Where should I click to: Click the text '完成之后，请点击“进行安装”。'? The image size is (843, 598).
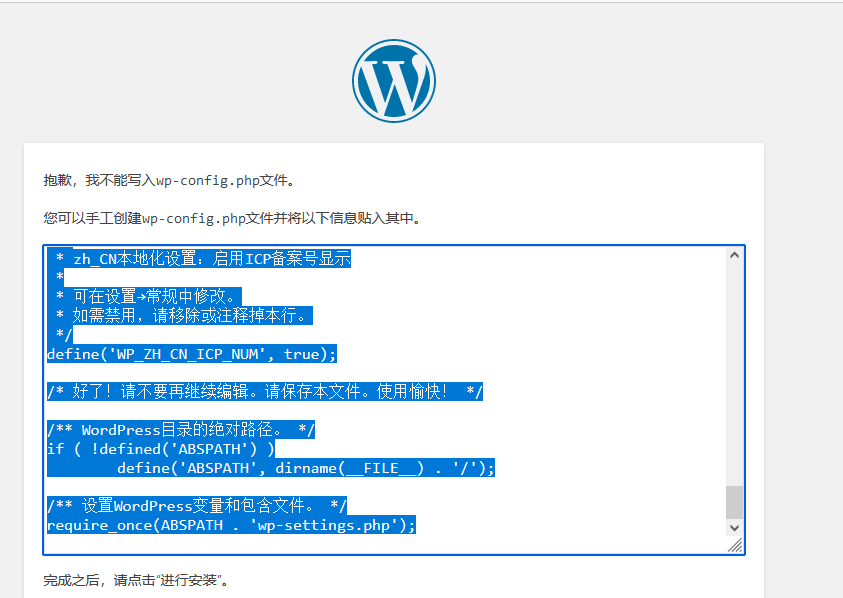136,580
